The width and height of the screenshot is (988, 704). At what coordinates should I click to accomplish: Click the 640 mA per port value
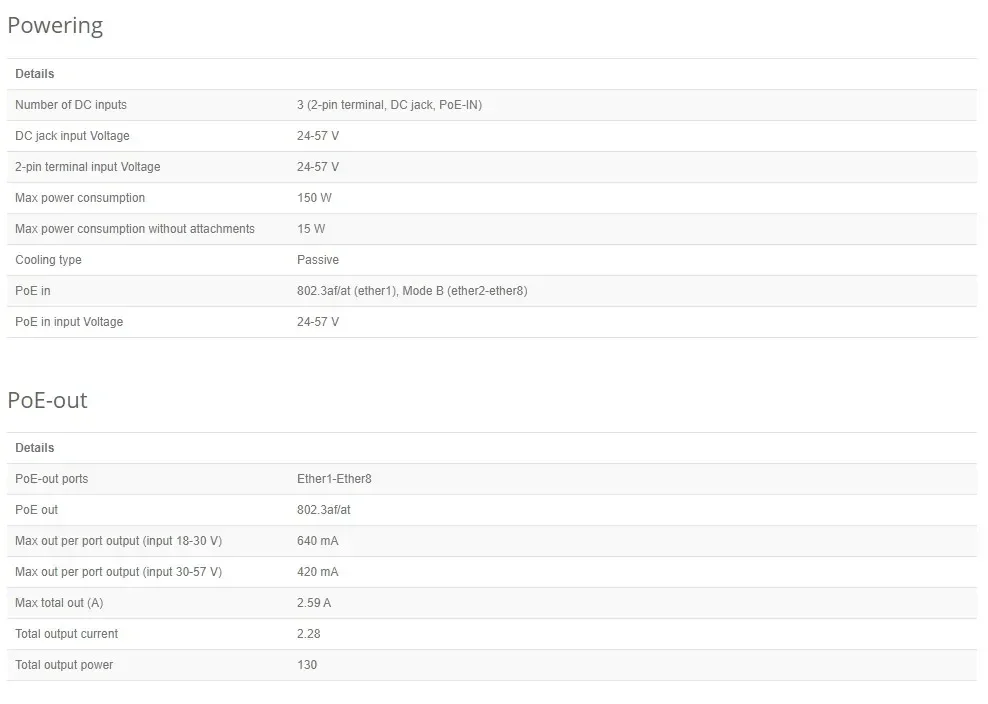coord(318,541)
